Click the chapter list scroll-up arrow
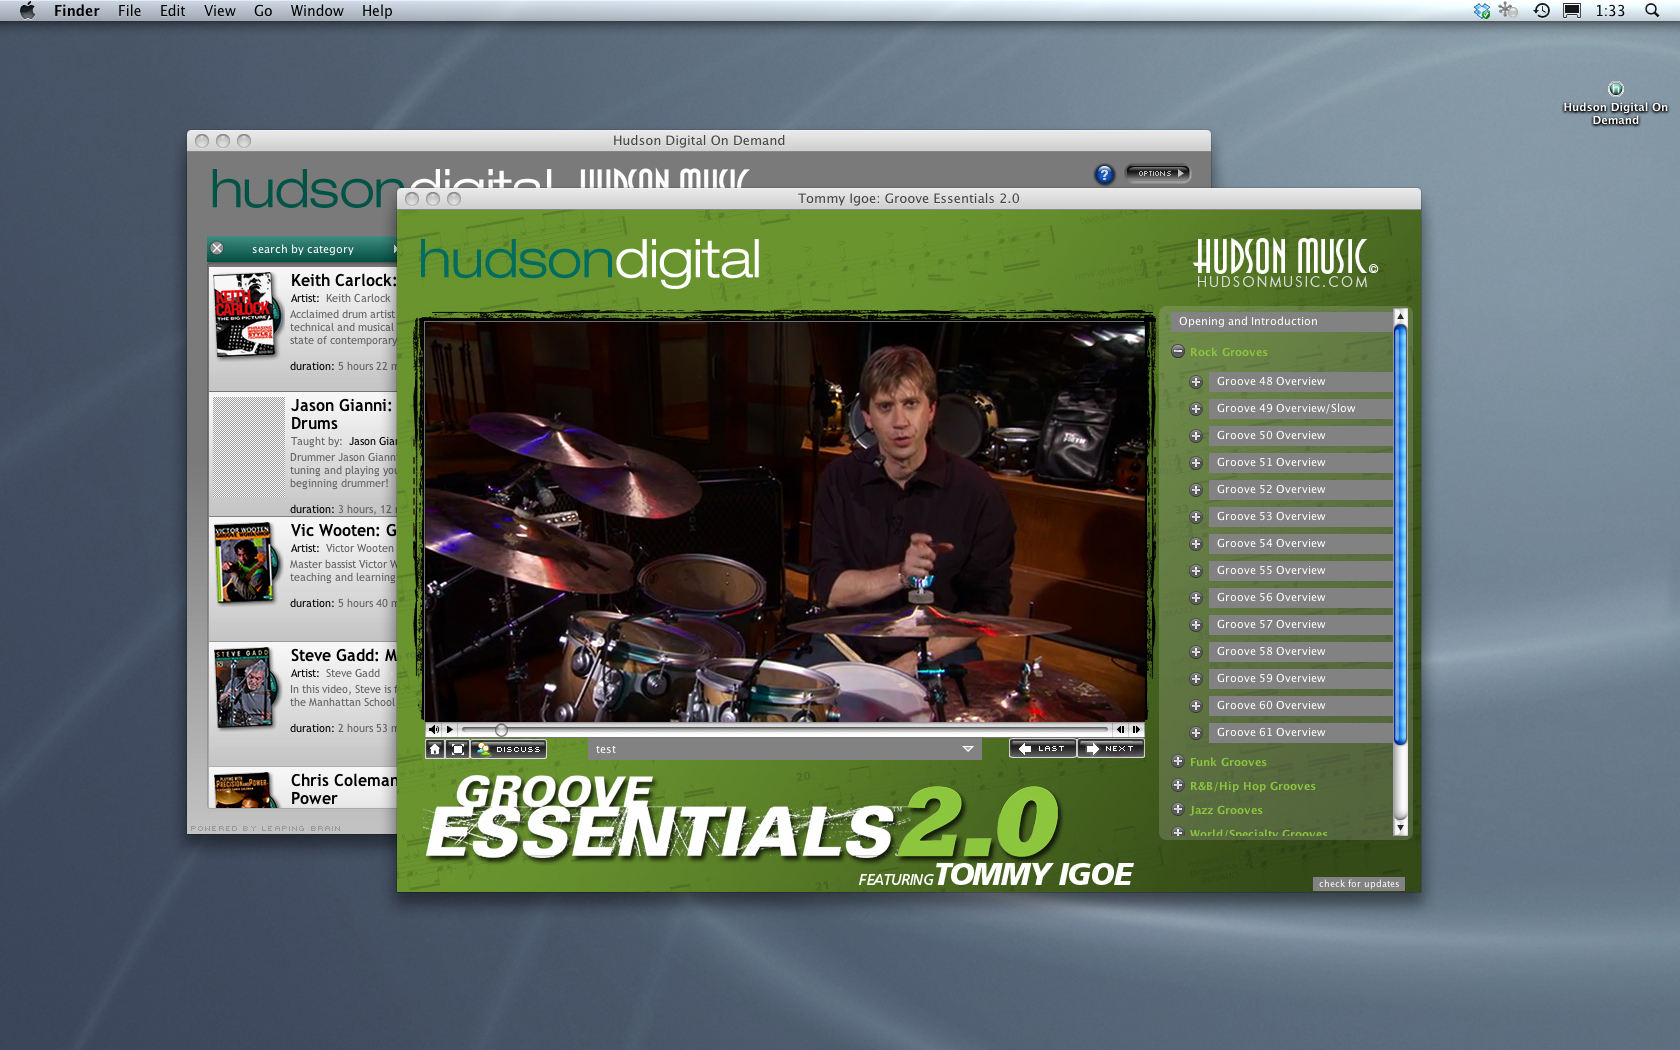 point(1400,316)
